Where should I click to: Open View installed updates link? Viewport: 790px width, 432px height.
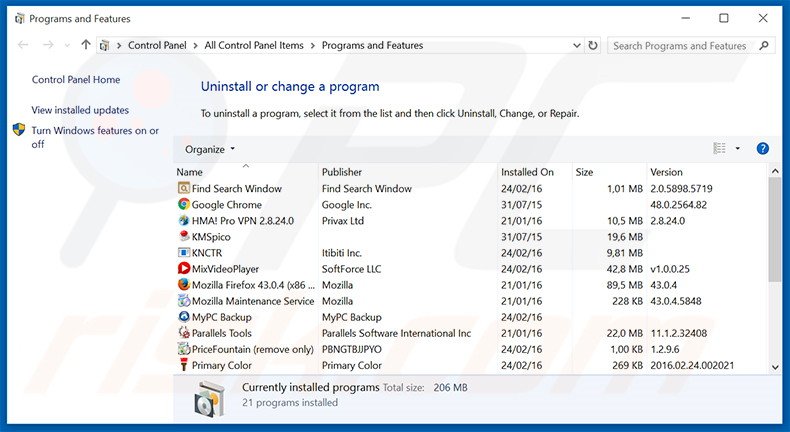pos(80,110)
